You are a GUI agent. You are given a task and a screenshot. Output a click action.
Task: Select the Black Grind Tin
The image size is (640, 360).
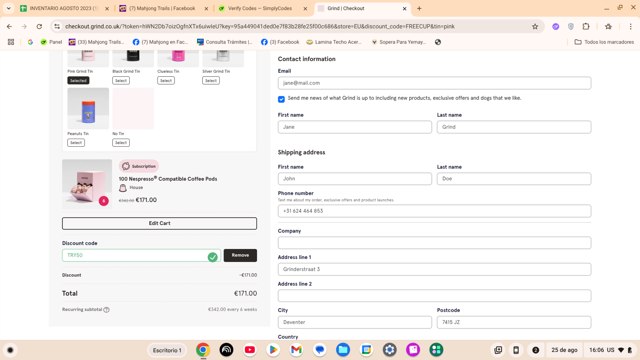121,80
